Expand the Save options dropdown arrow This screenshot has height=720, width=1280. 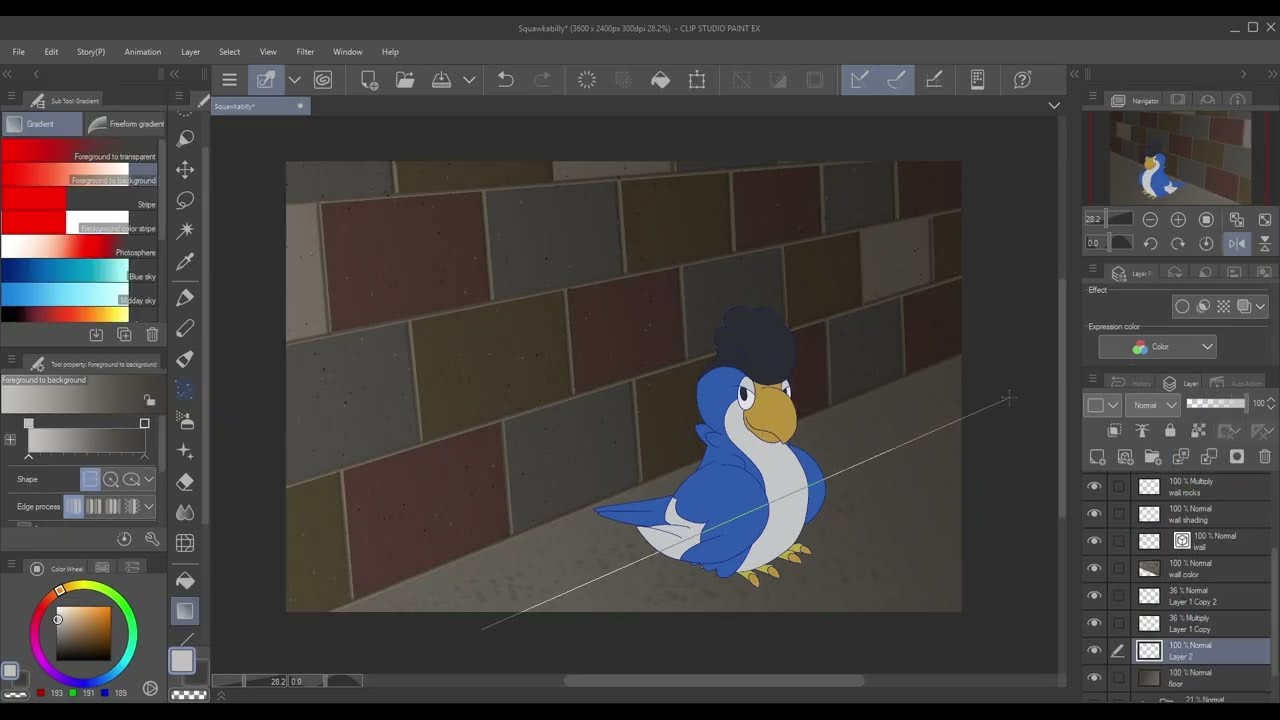[468, 80]
